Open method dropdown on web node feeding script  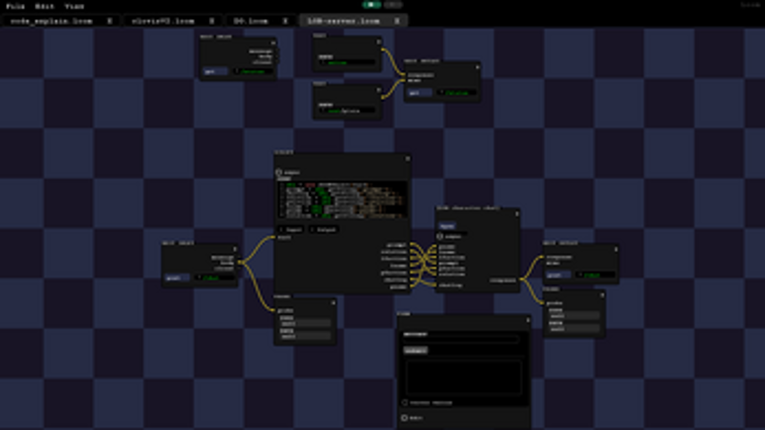(176, 278)
